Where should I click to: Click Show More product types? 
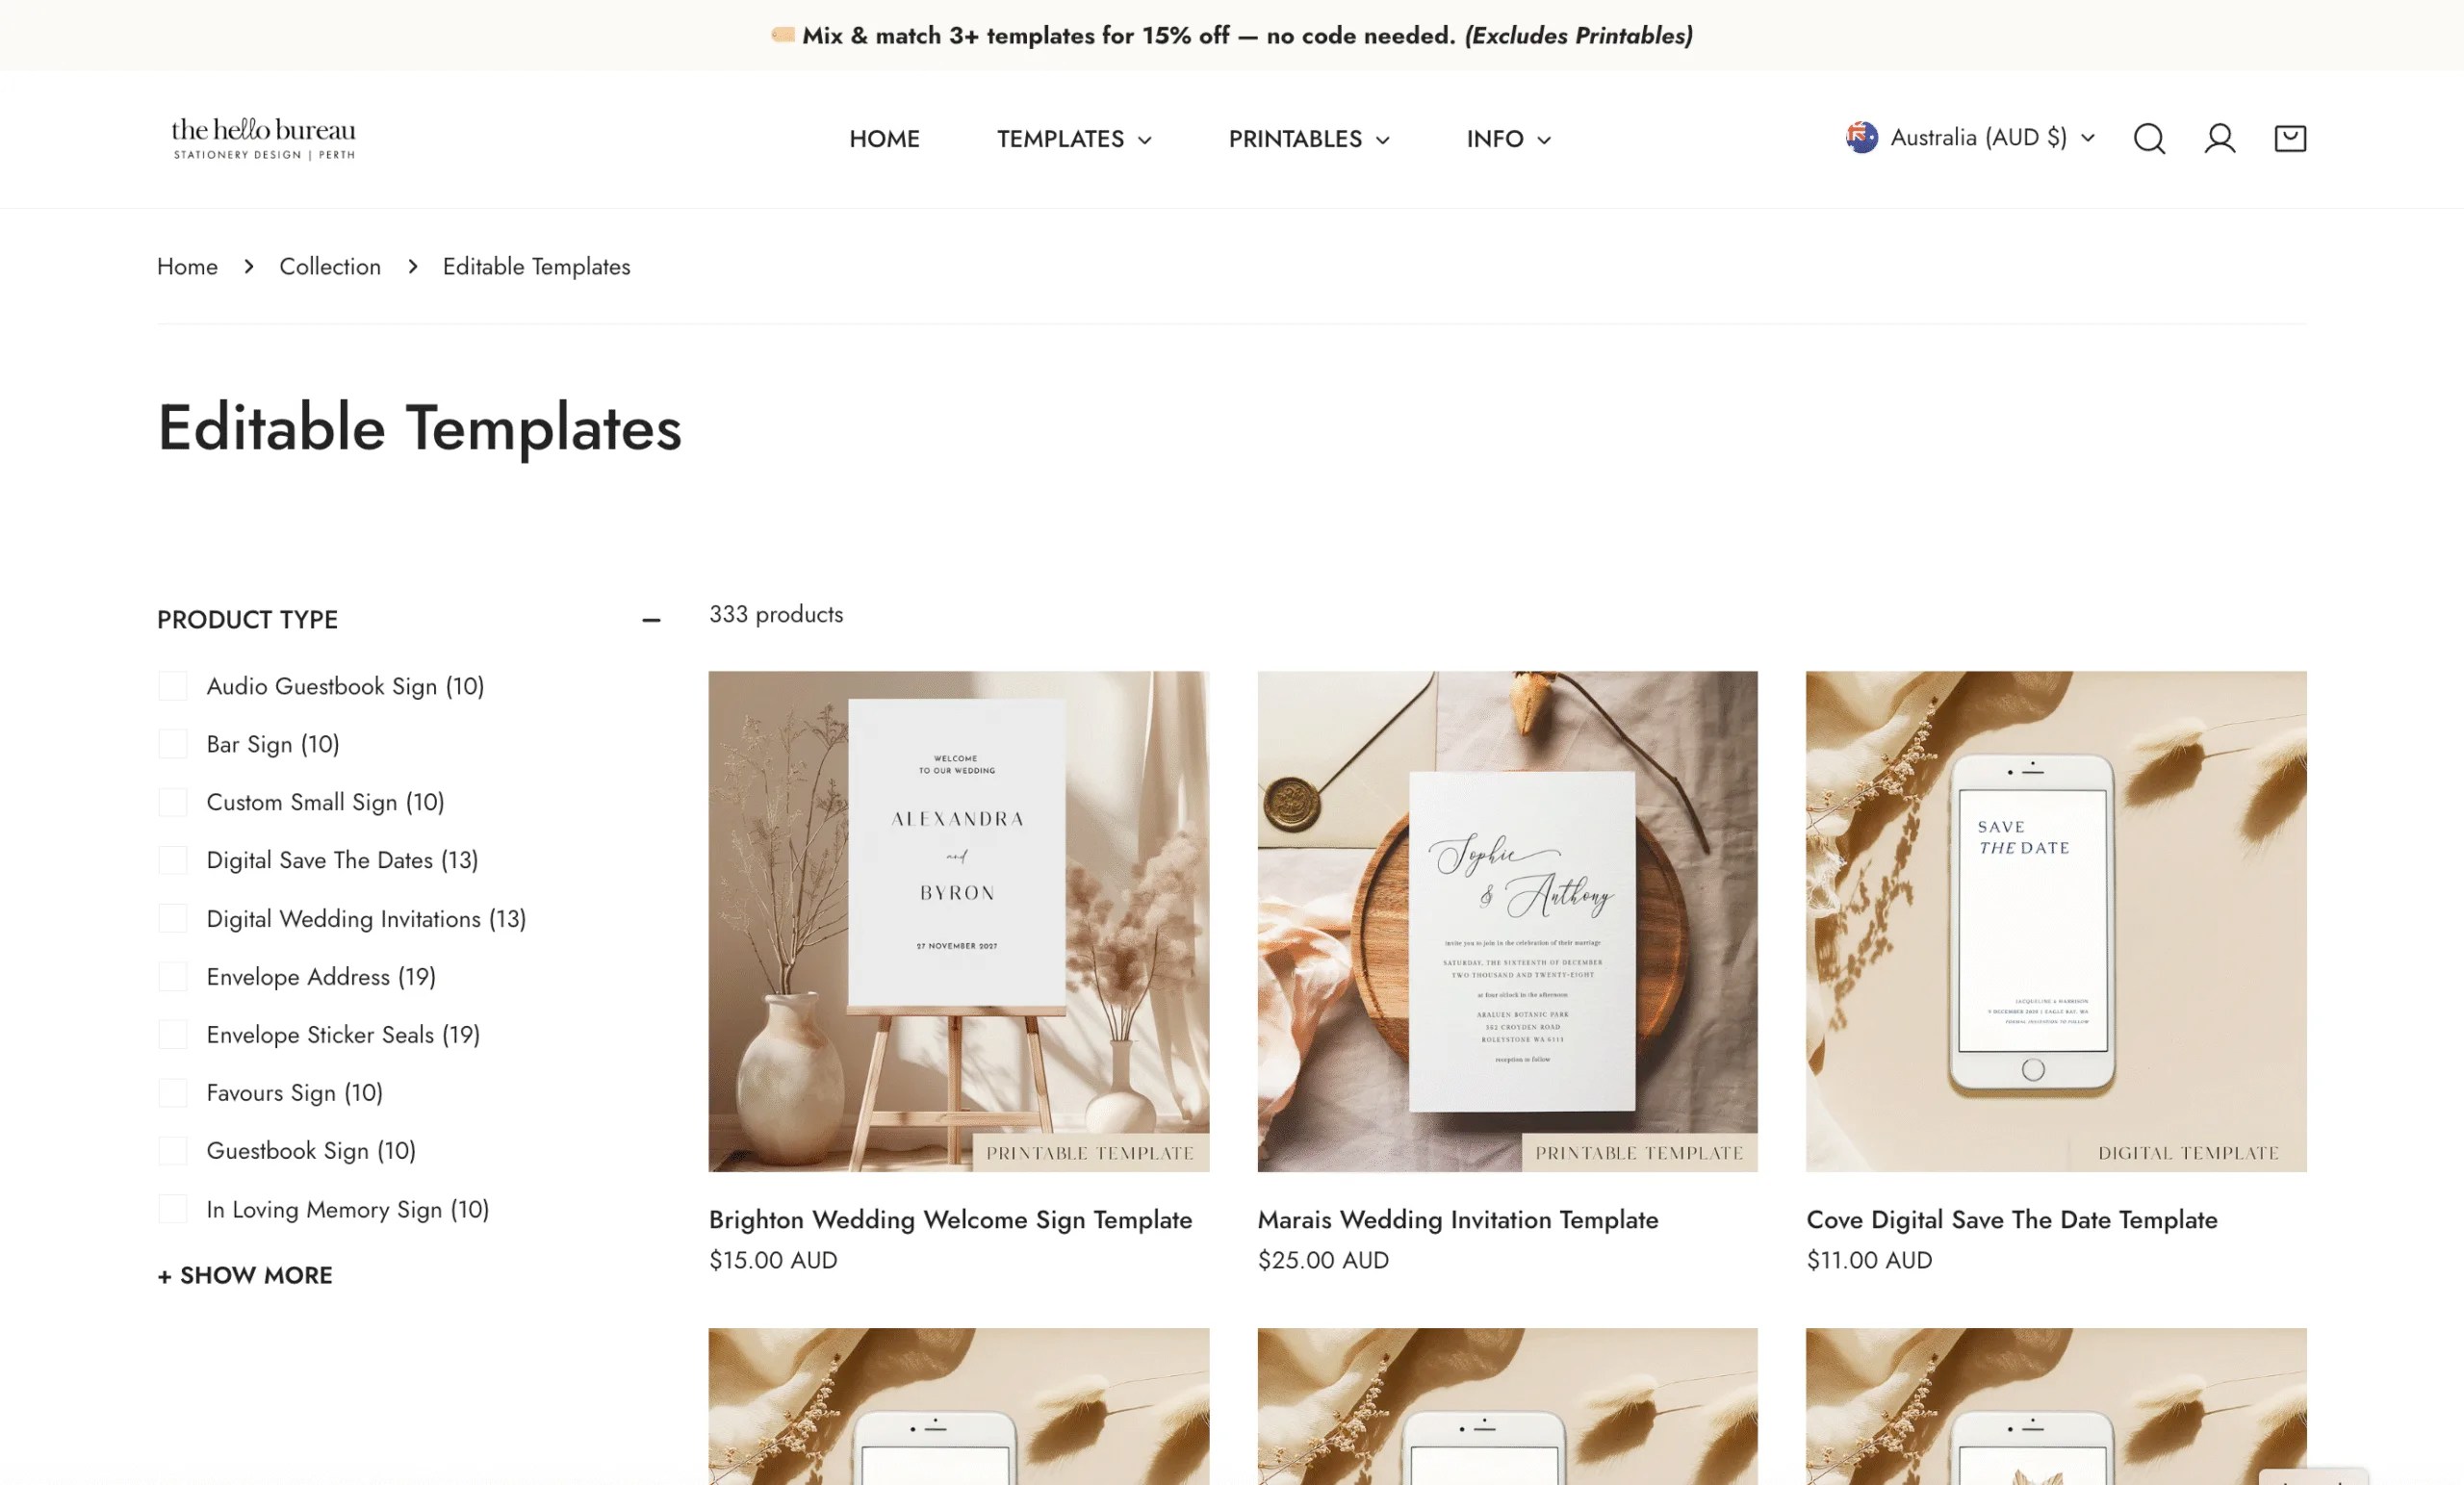[x=245, y=1275]
